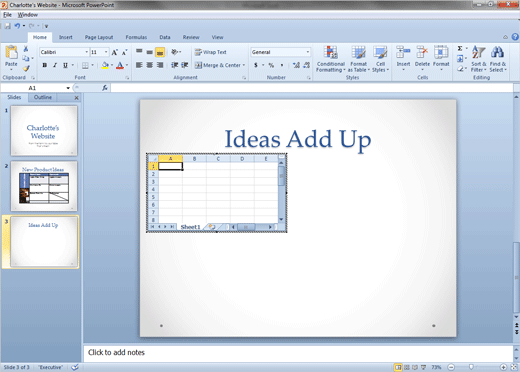The image size is (520, 372).
Task: Click the insert function fx icon
Action: point(105,88)
